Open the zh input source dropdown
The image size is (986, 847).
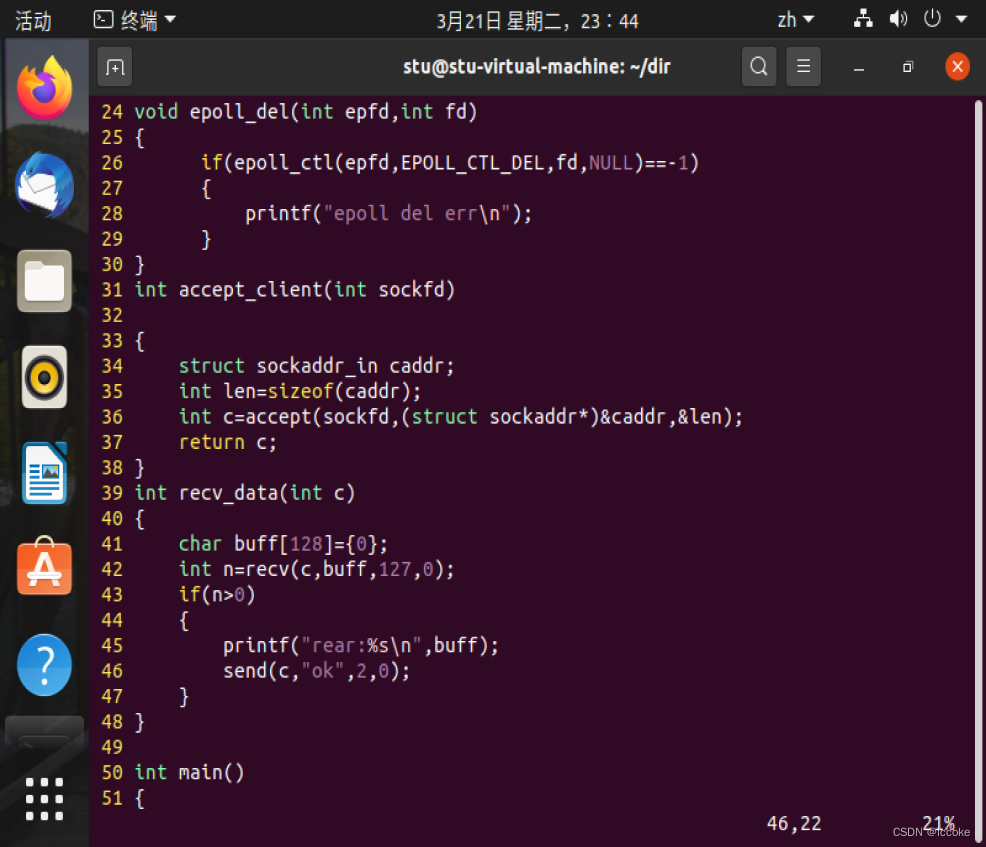pos(795,20)
